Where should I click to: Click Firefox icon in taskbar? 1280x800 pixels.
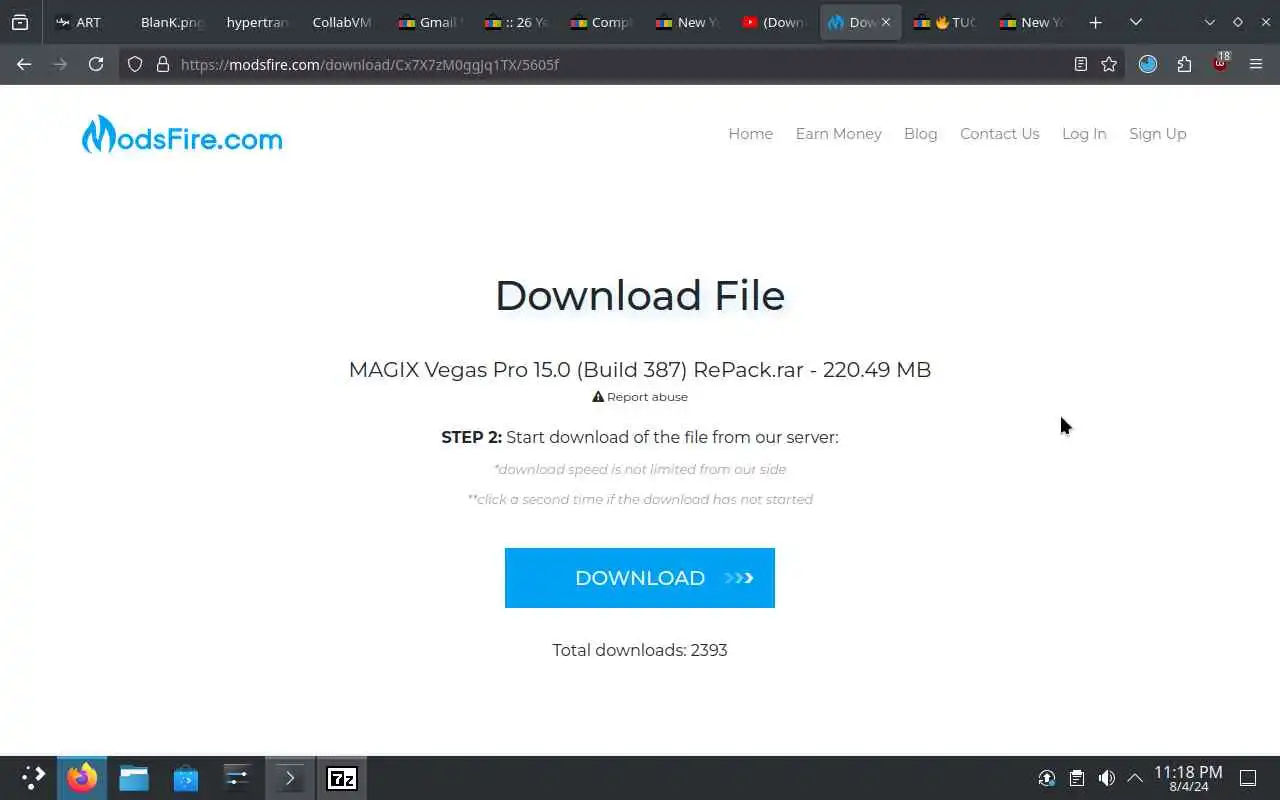pyautogui.click(x=82, y=778)
